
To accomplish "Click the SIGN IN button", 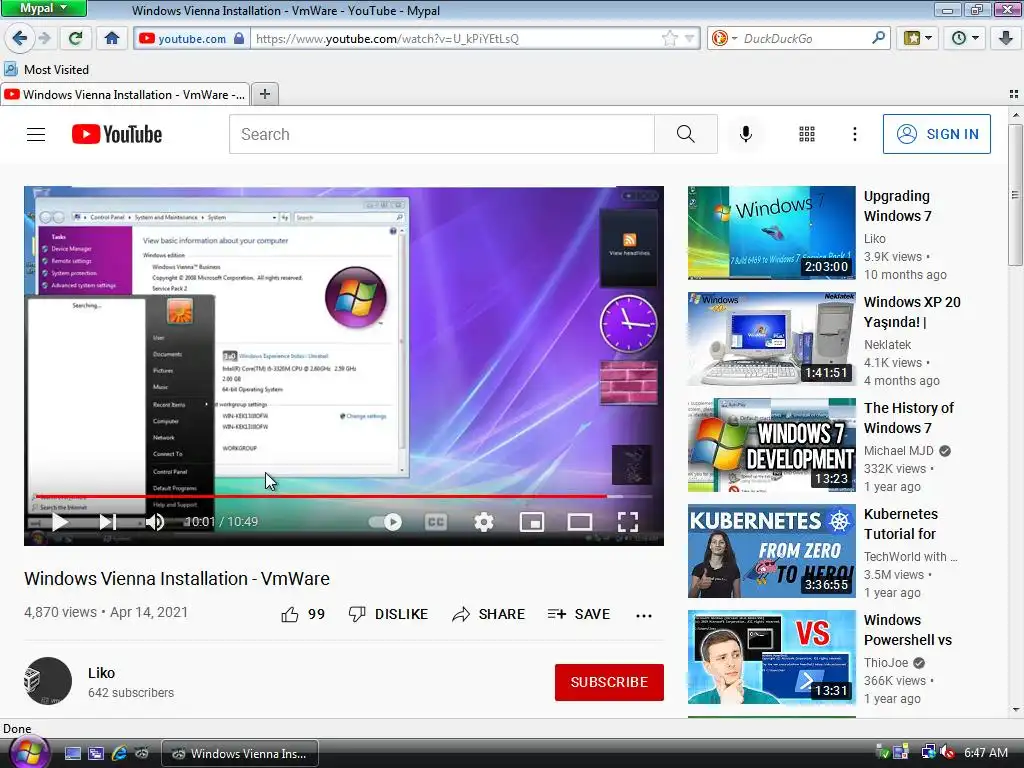I will pos(936,134).
